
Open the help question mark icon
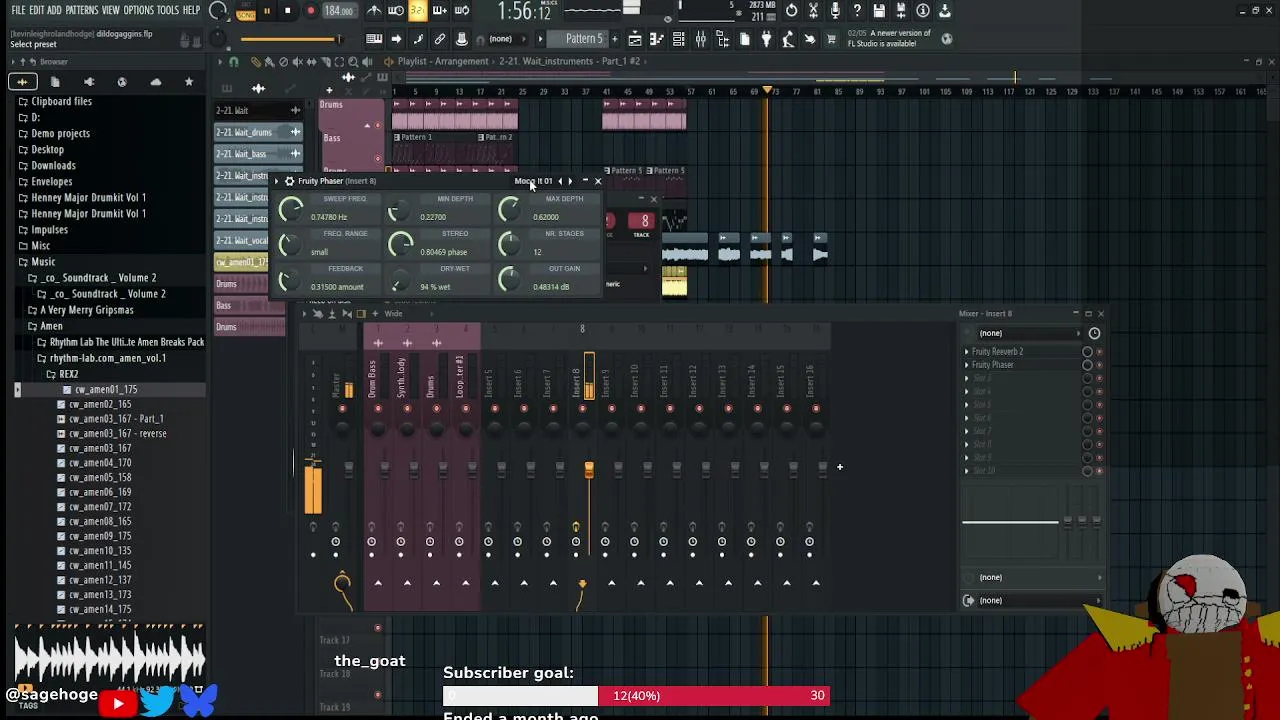[857, 11]
